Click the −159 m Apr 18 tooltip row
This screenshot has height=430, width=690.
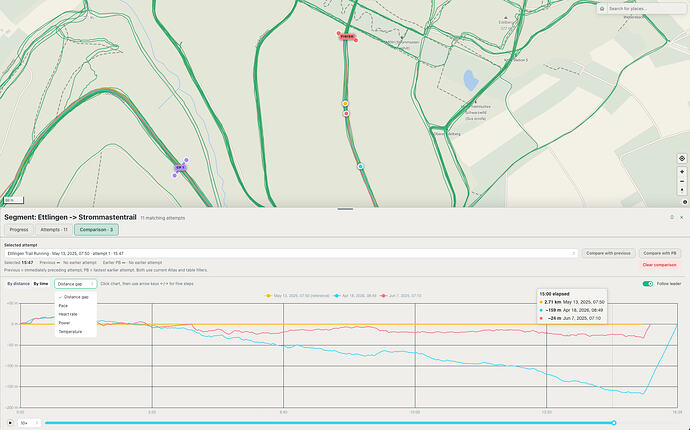click(x=572, y=310)
